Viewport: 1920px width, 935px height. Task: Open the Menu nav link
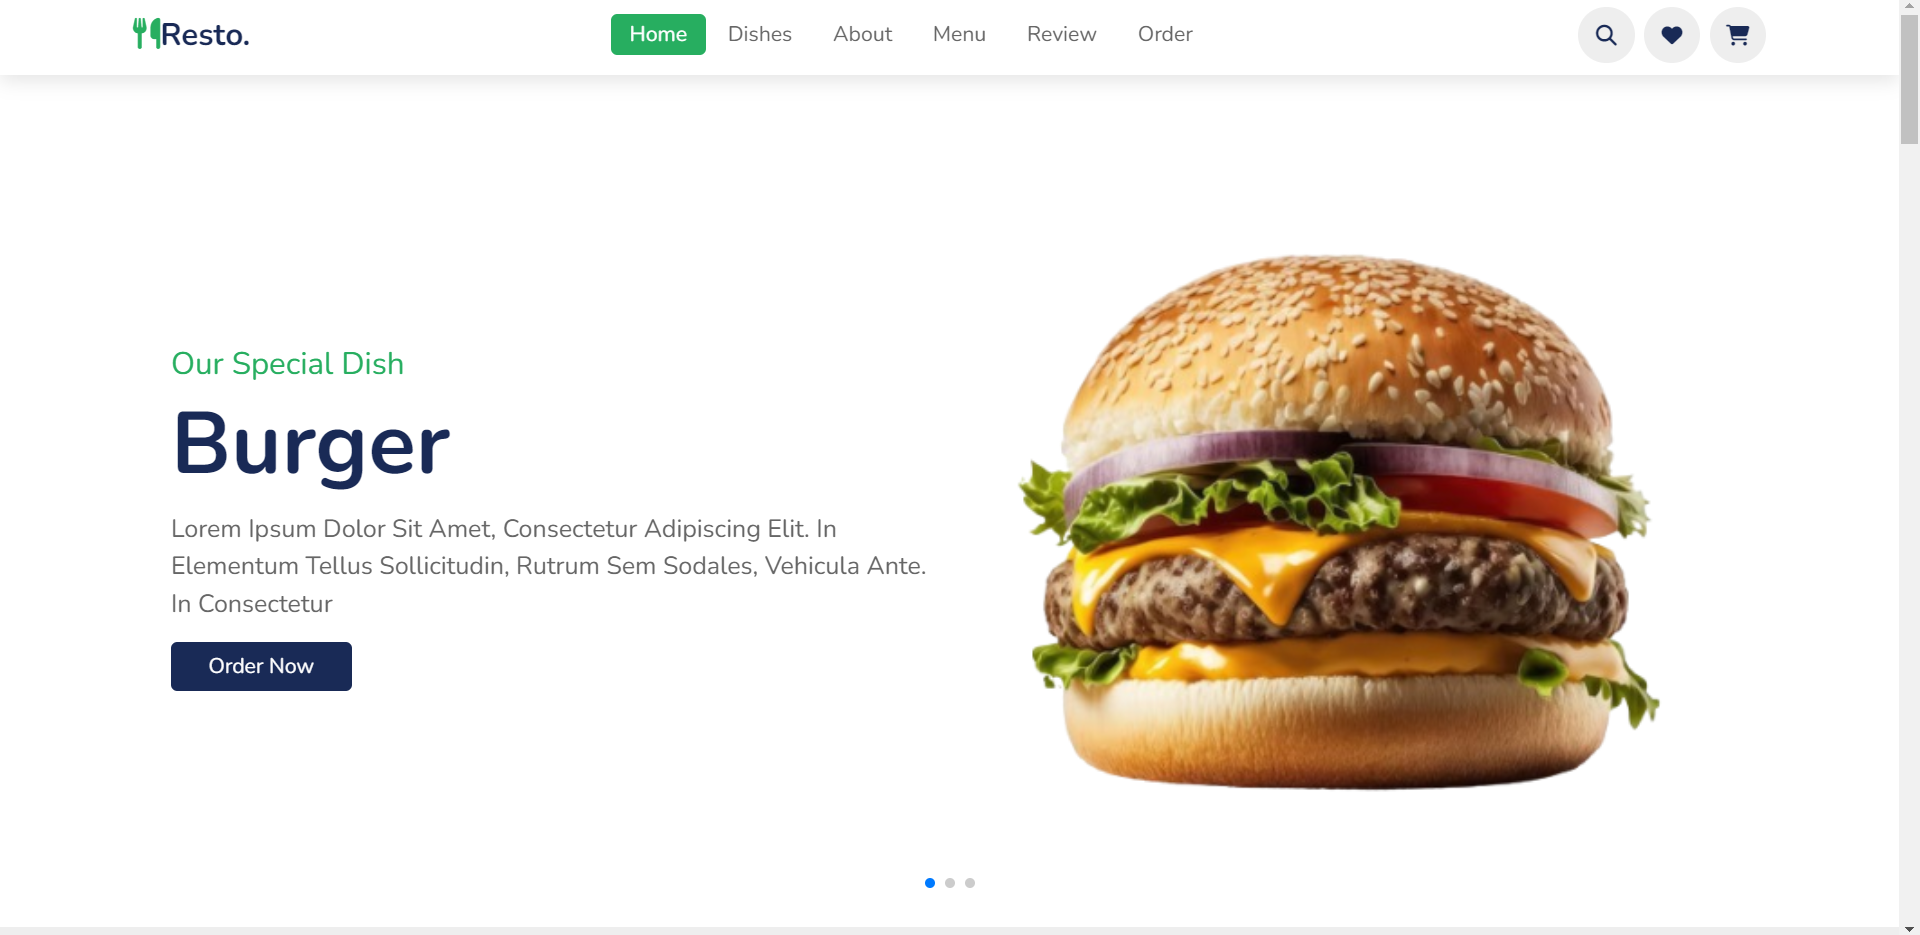point(959,34)
